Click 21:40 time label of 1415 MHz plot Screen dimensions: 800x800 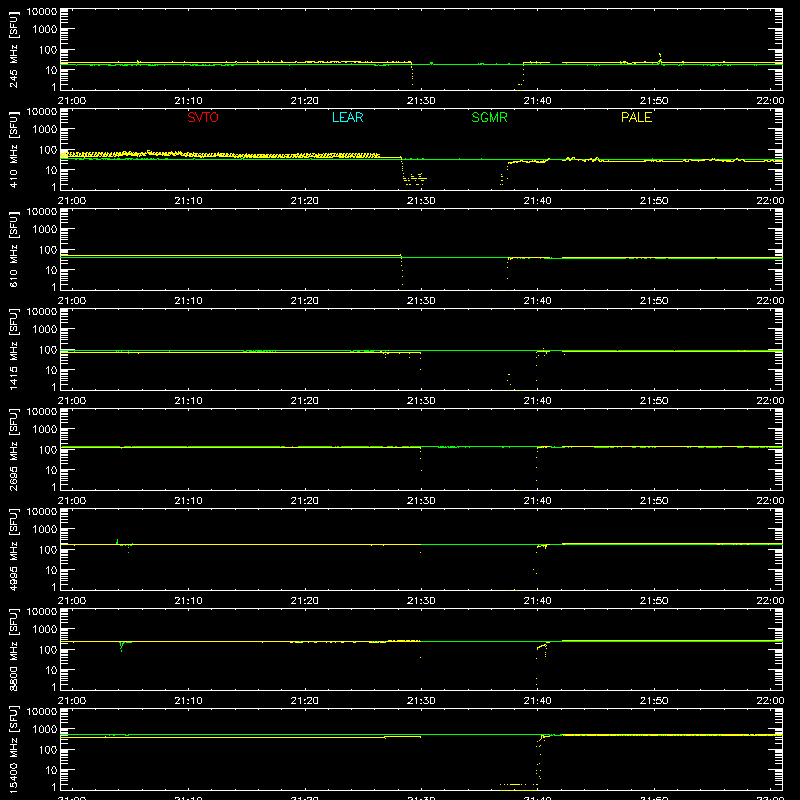point(537,401)
